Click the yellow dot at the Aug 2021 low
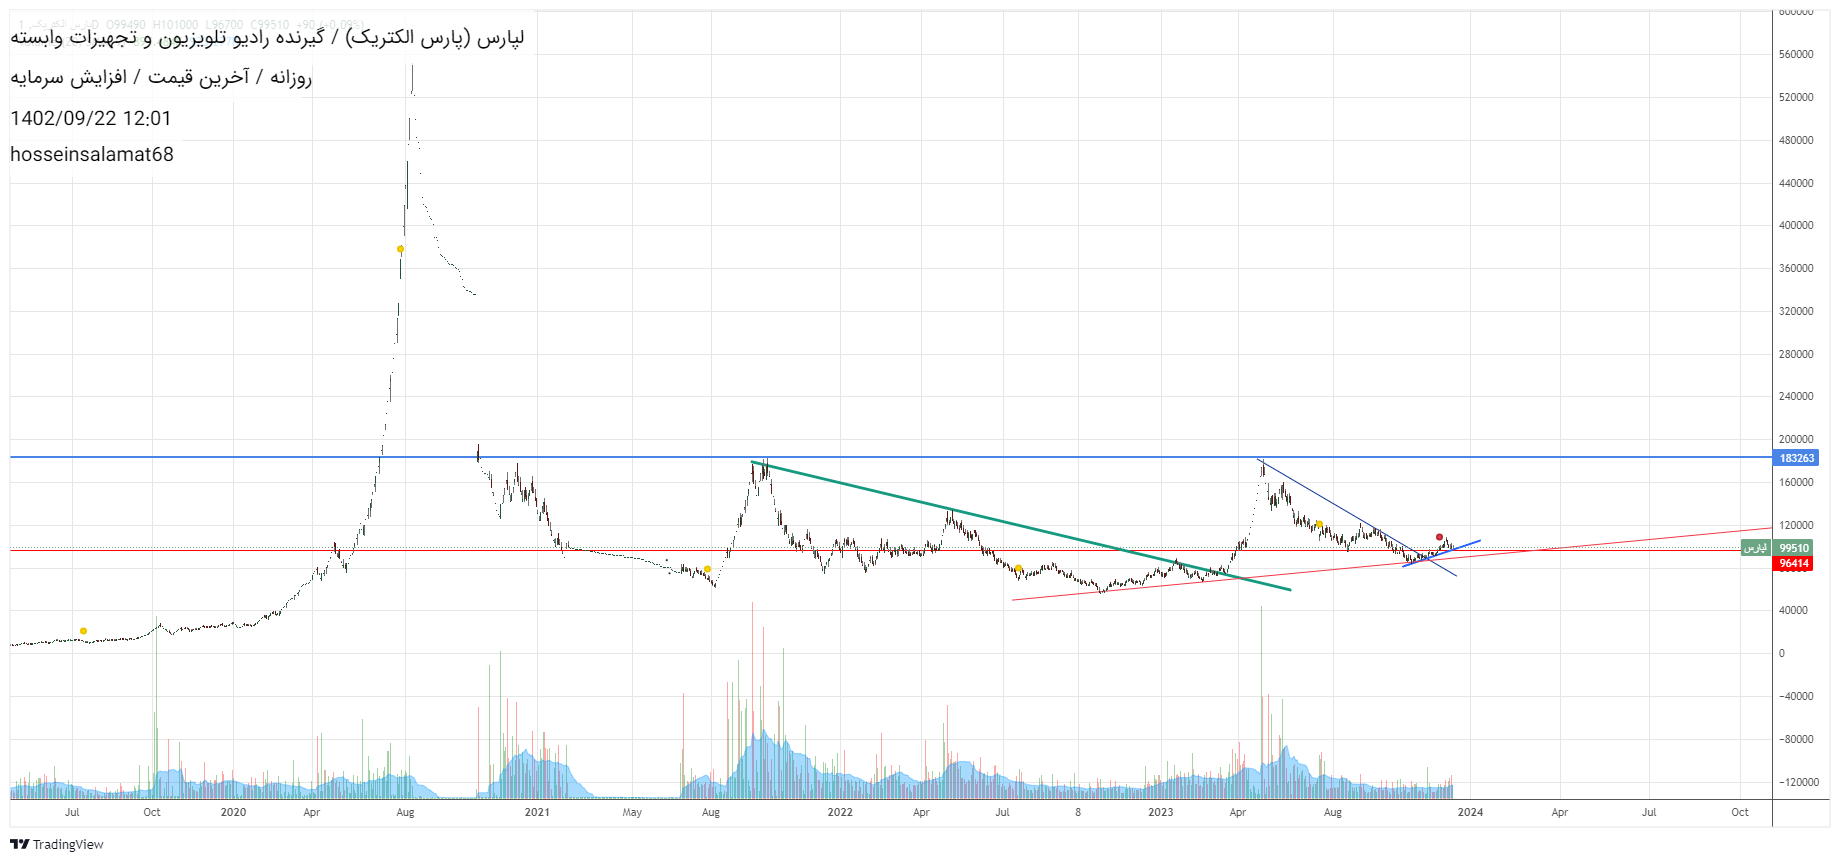 (707, 569)
